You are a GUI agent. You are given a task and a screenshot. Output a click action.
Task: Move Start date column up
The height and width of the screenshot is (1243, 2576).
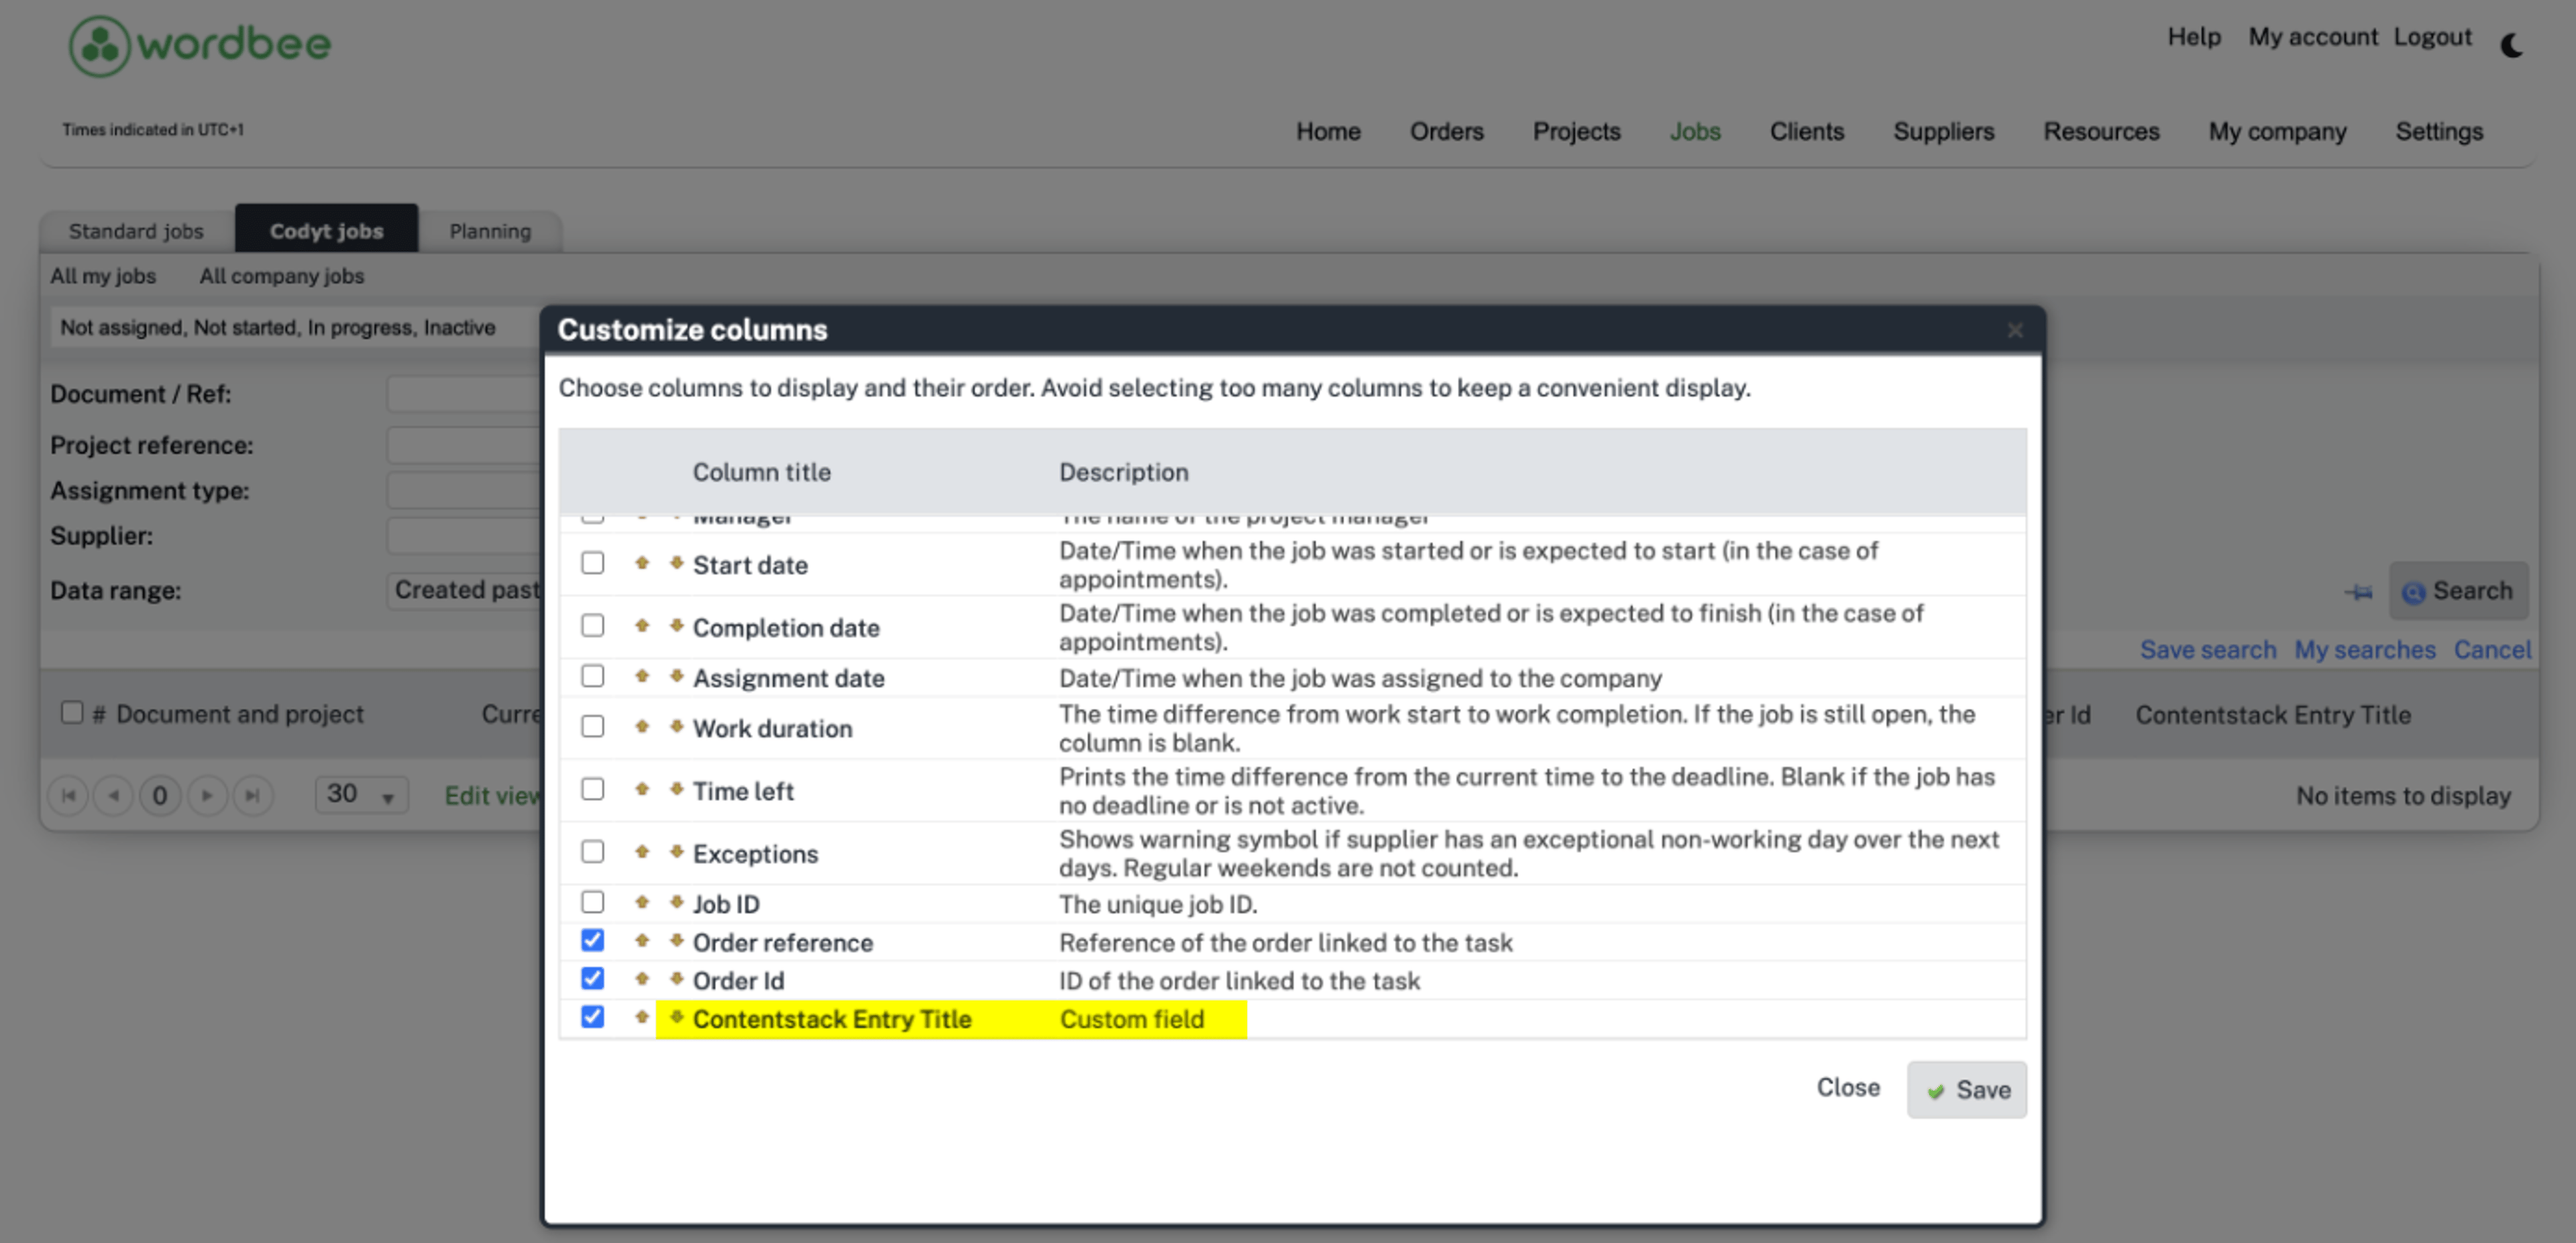click(642, 563)
